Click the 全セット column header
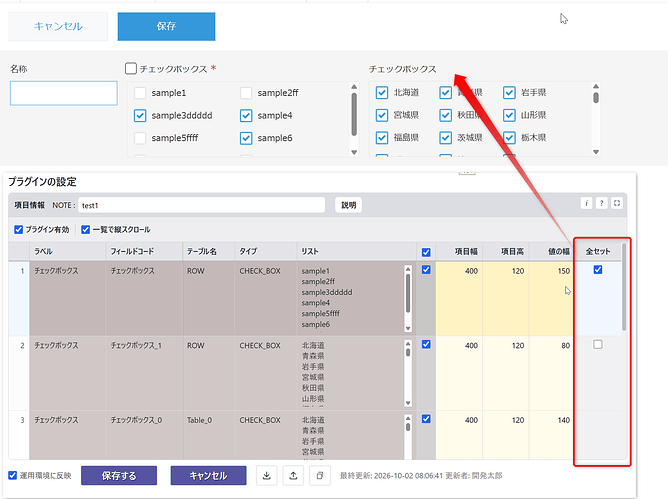Screen dimensions: 668x499 tap(598, 251)
